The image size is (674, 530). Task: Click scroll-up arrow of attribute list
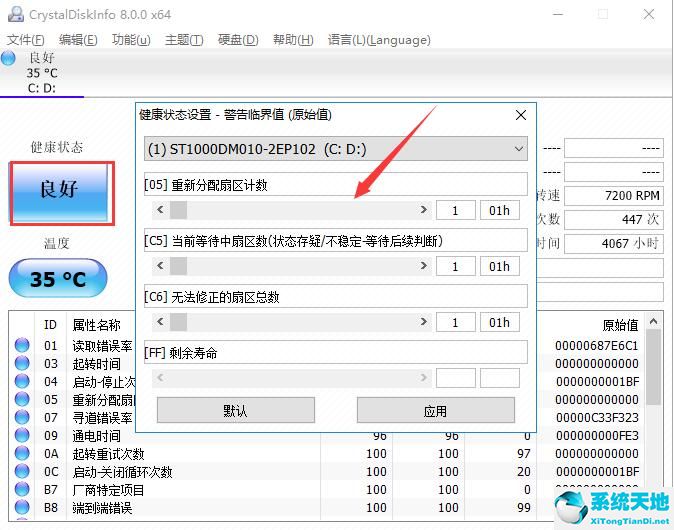coord(653,321)
